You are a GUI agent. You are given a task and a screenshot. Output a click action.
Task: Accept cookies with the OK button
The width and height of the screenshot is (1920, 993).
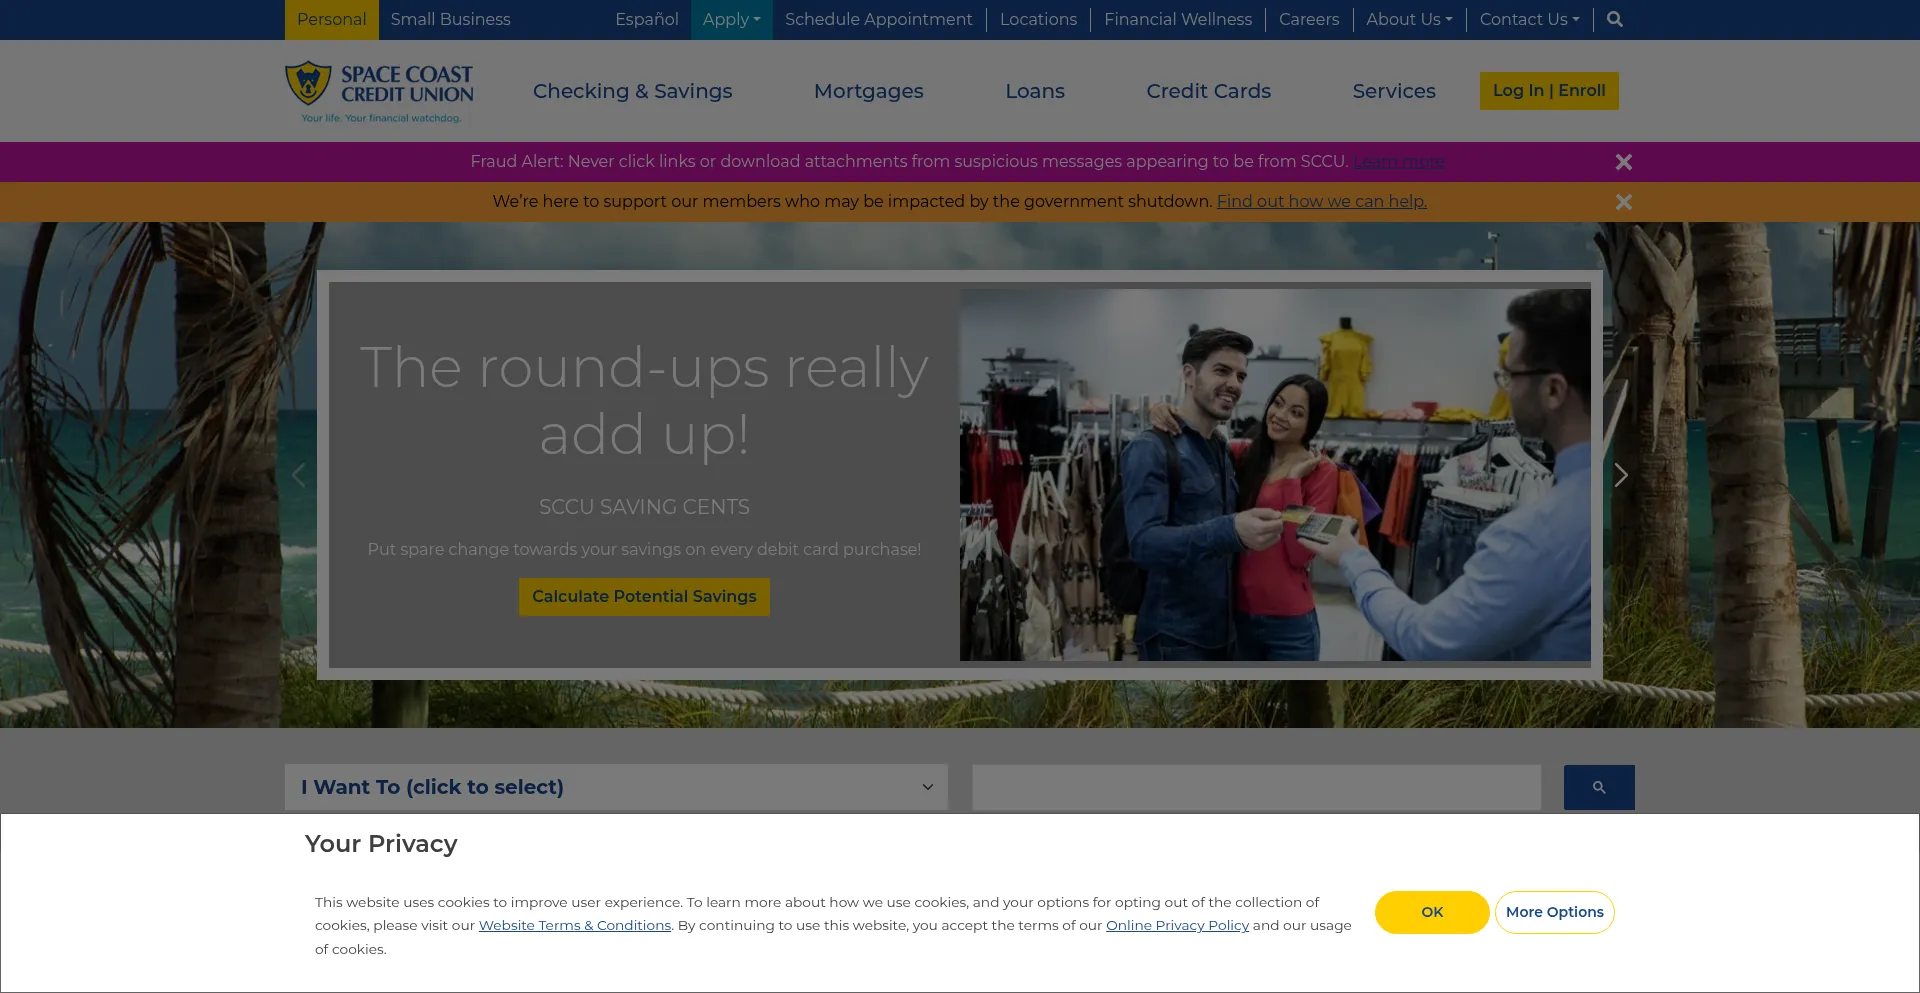click(1432, 912)
